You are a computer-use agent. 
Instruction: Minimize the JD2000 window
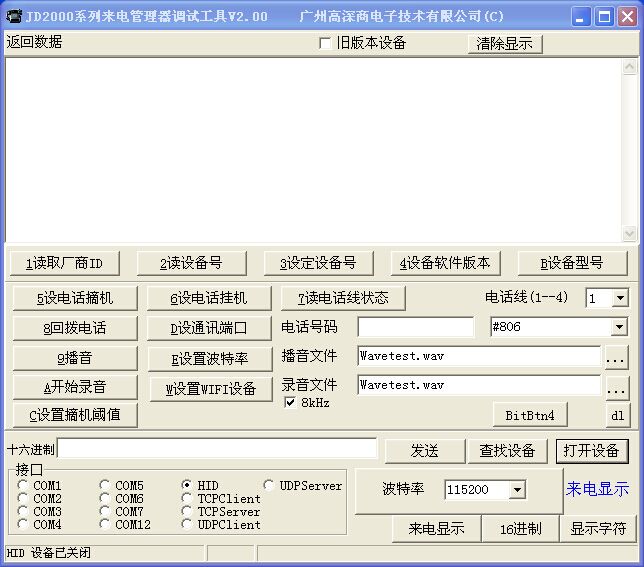(x=581, y=17)
